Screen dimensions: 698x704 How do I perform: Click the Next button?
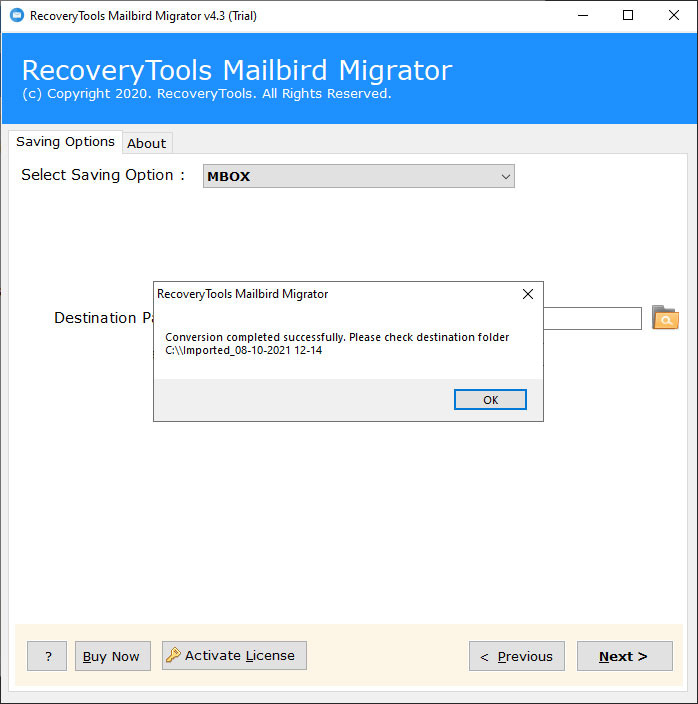(624, 656)
